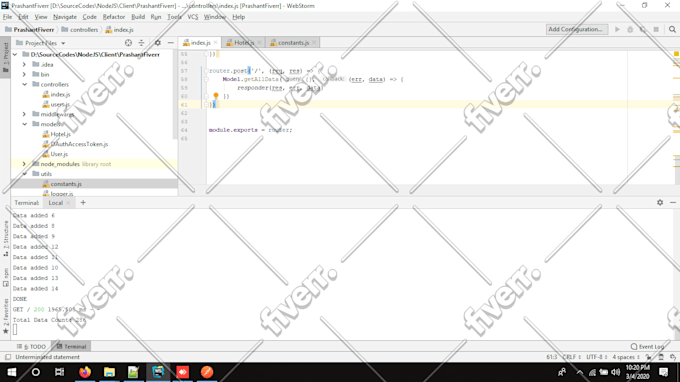Change the 4 spaces indent setting
Screen dimensions: 680x382
[626, 357]
